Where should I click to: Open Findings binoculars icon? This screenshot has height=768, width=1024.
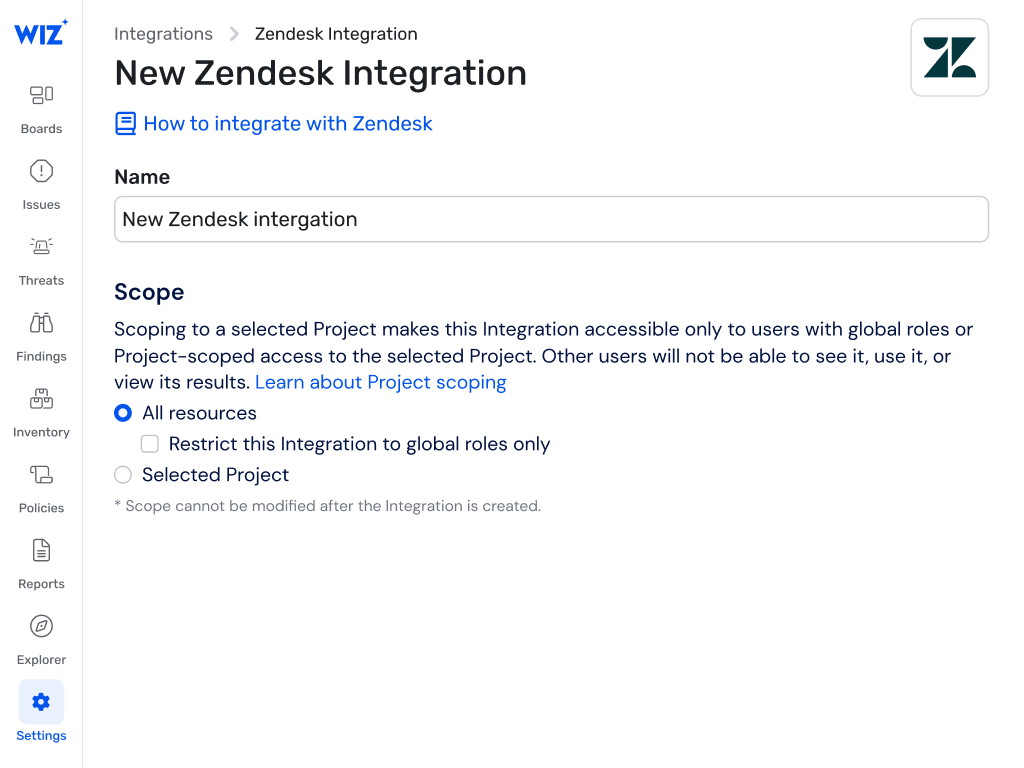[41, 323]
